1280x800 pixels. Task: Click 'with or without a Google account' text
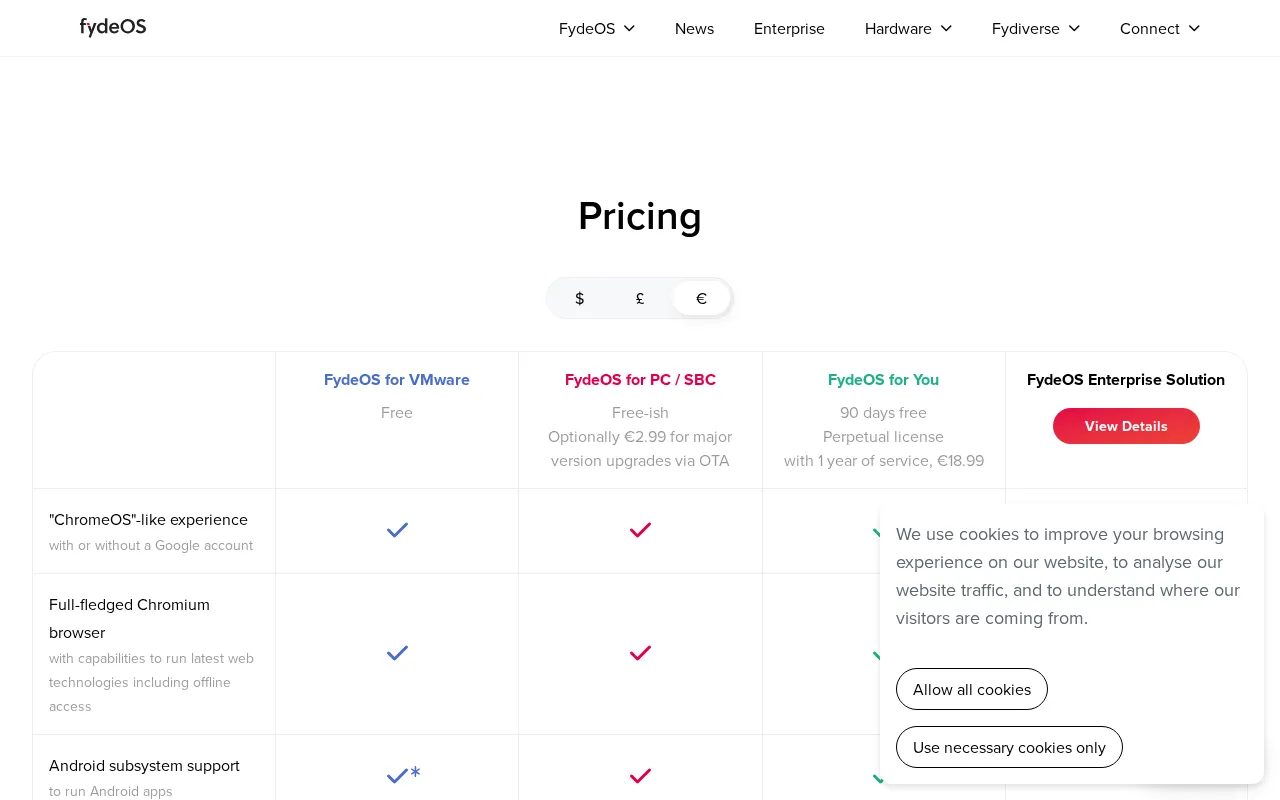pyautogui.click(x=151, y=546)
